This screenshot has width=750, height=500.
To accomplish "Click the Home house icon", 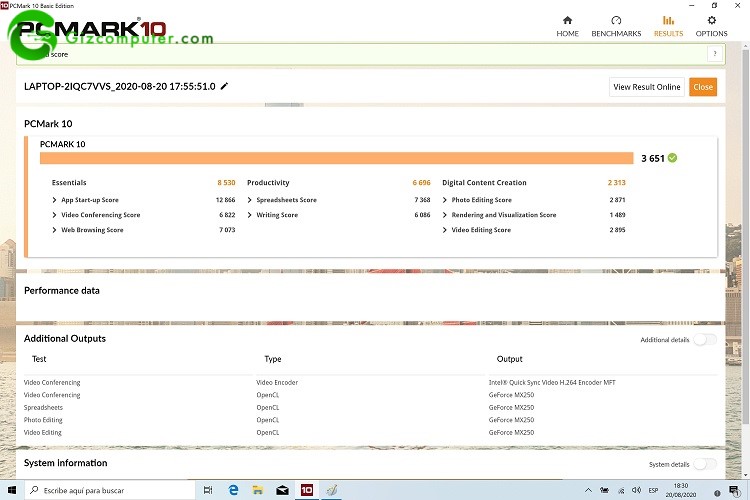I will [x=567, y=20].
